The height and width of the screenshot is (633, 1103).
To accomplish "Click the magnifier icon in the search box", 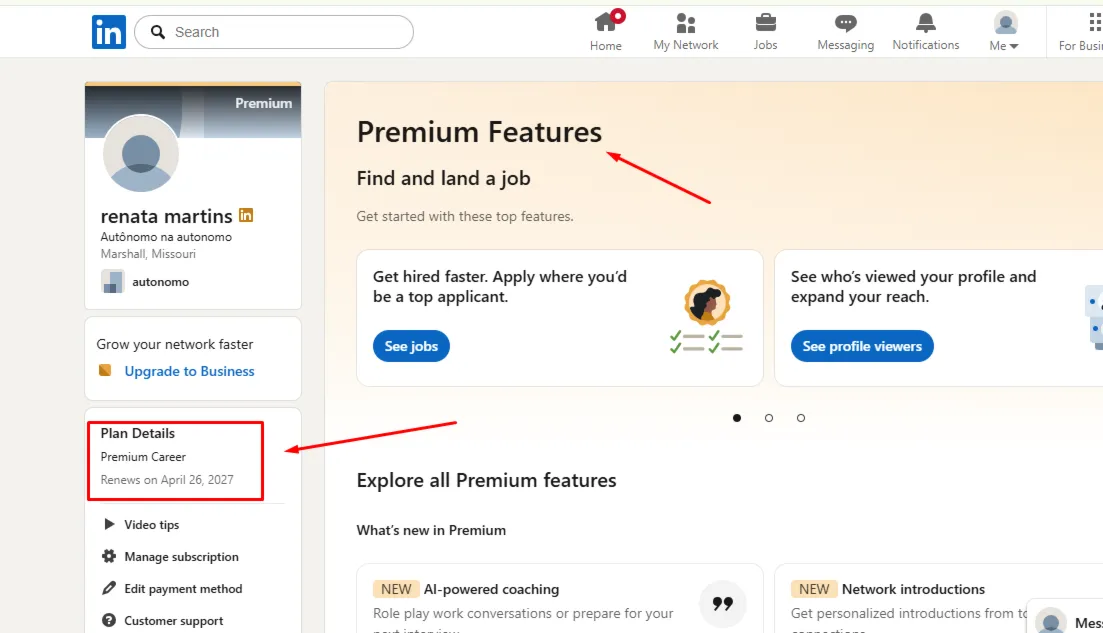I will point(158,32).
